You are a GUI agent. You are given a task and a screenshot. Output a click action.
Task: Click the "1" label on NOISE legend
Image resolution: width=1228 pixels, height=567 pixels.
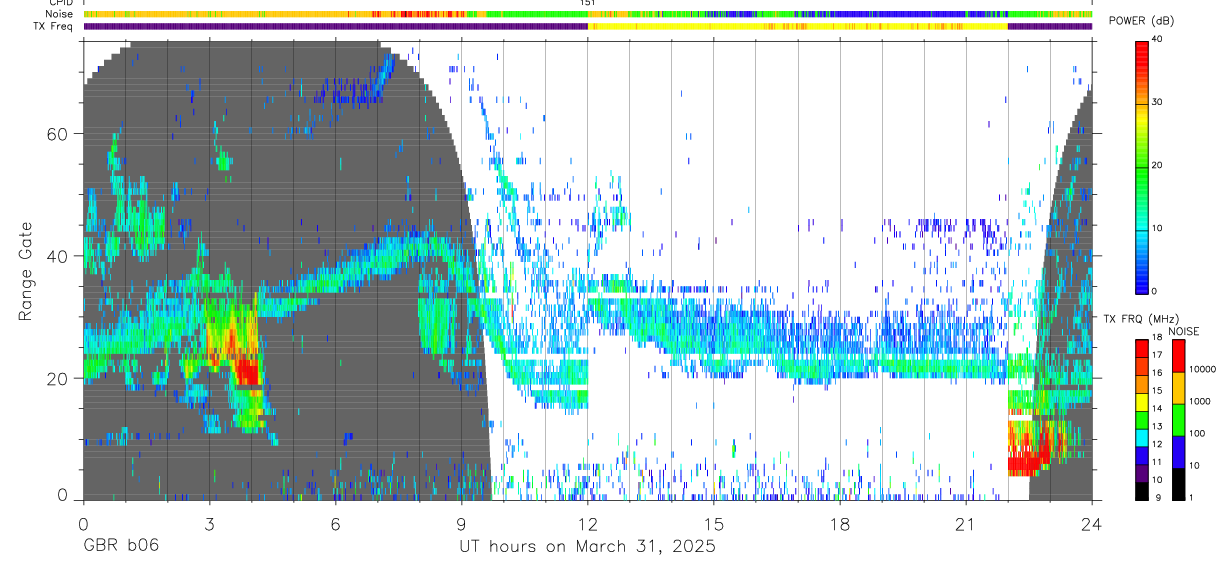[1192, 498]
